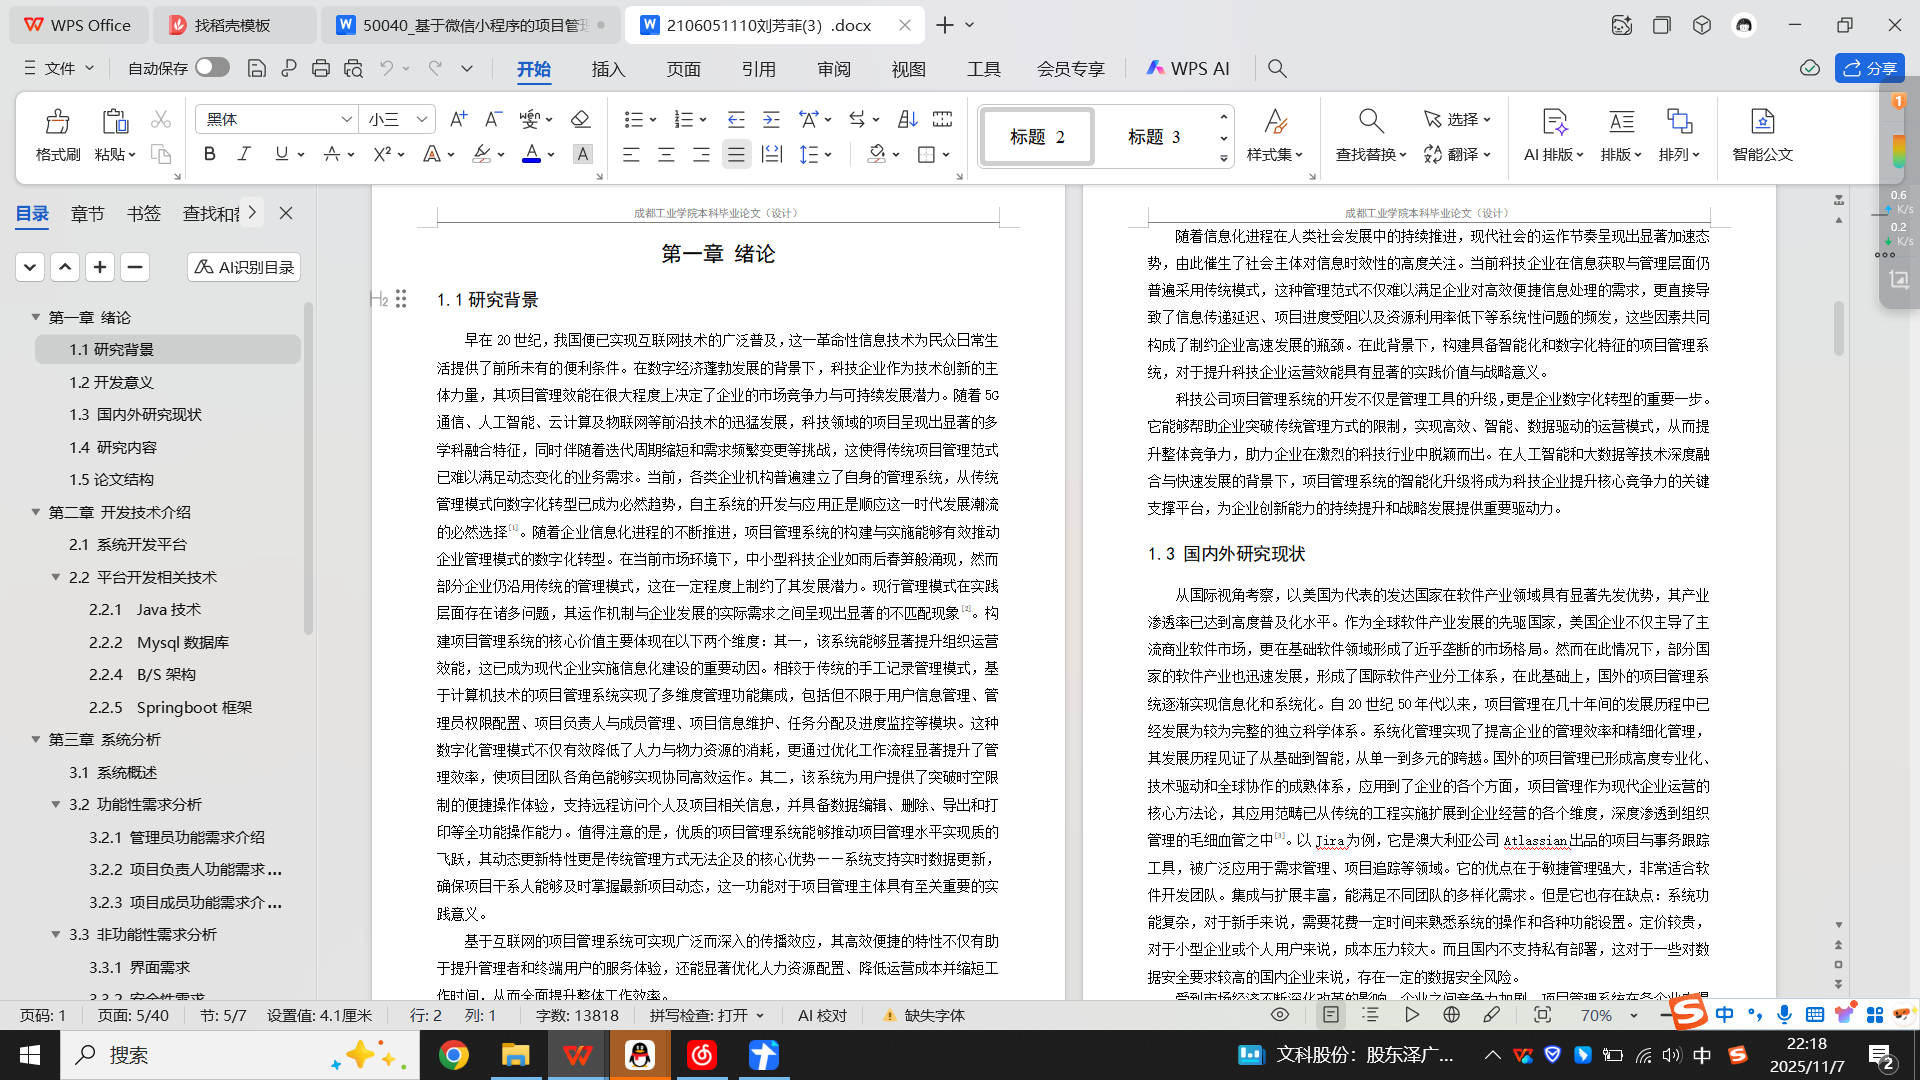Viewport: 1920px width, 1080px height.
Task: Toggle the auto-save switch
Action: 212,67
